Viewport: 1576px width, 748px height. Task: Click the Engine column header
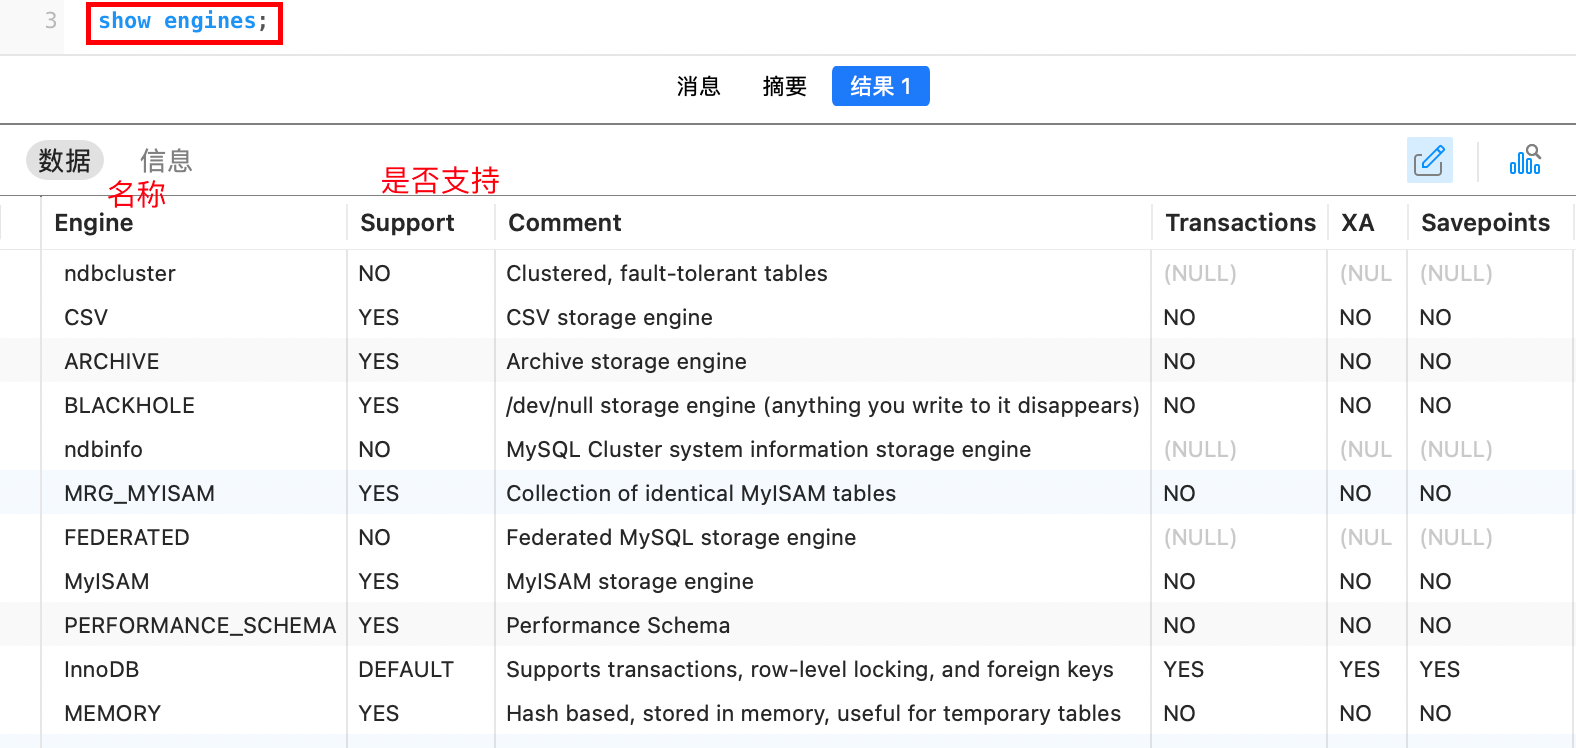[94, 223]
